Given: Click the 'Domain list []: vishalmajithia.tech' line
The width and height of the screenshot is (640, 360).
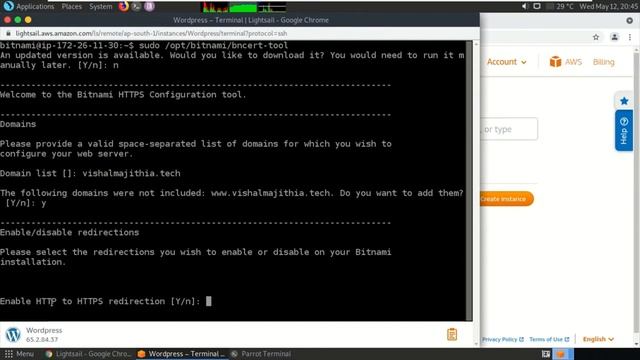Looking at the screenshot, I should 90,173.
